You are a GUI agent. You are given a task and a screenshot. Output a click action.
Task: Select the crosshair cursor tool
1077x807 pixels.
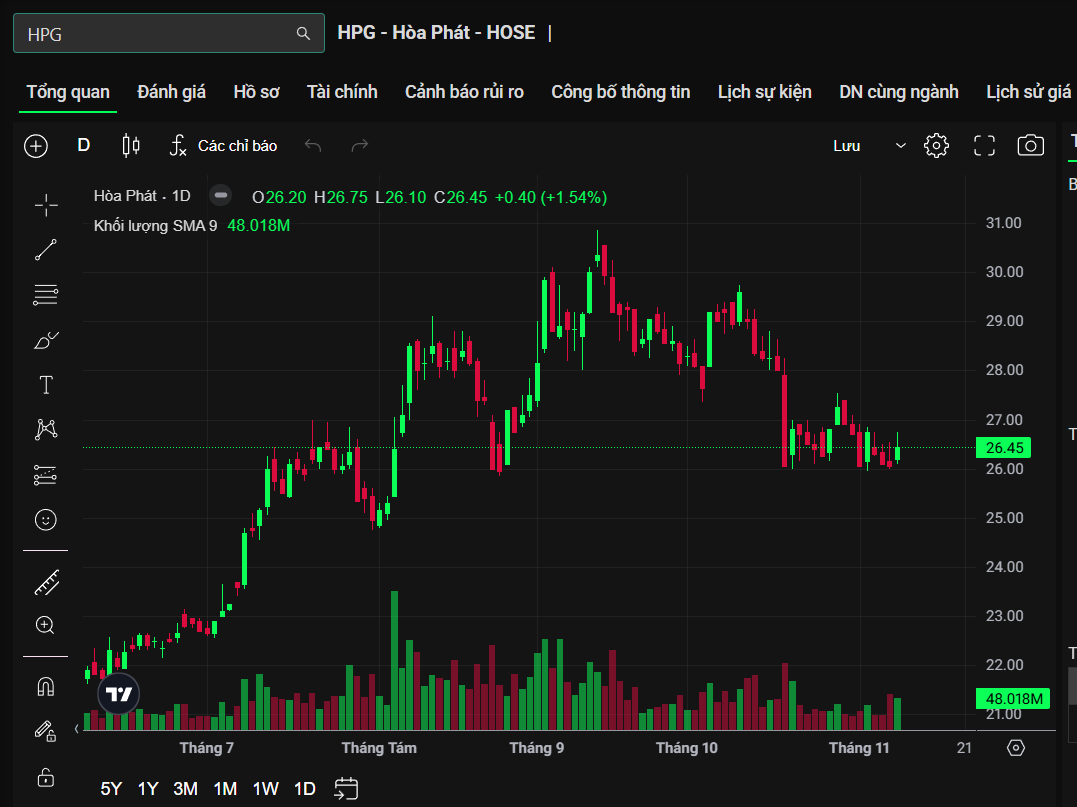[46, 206]
